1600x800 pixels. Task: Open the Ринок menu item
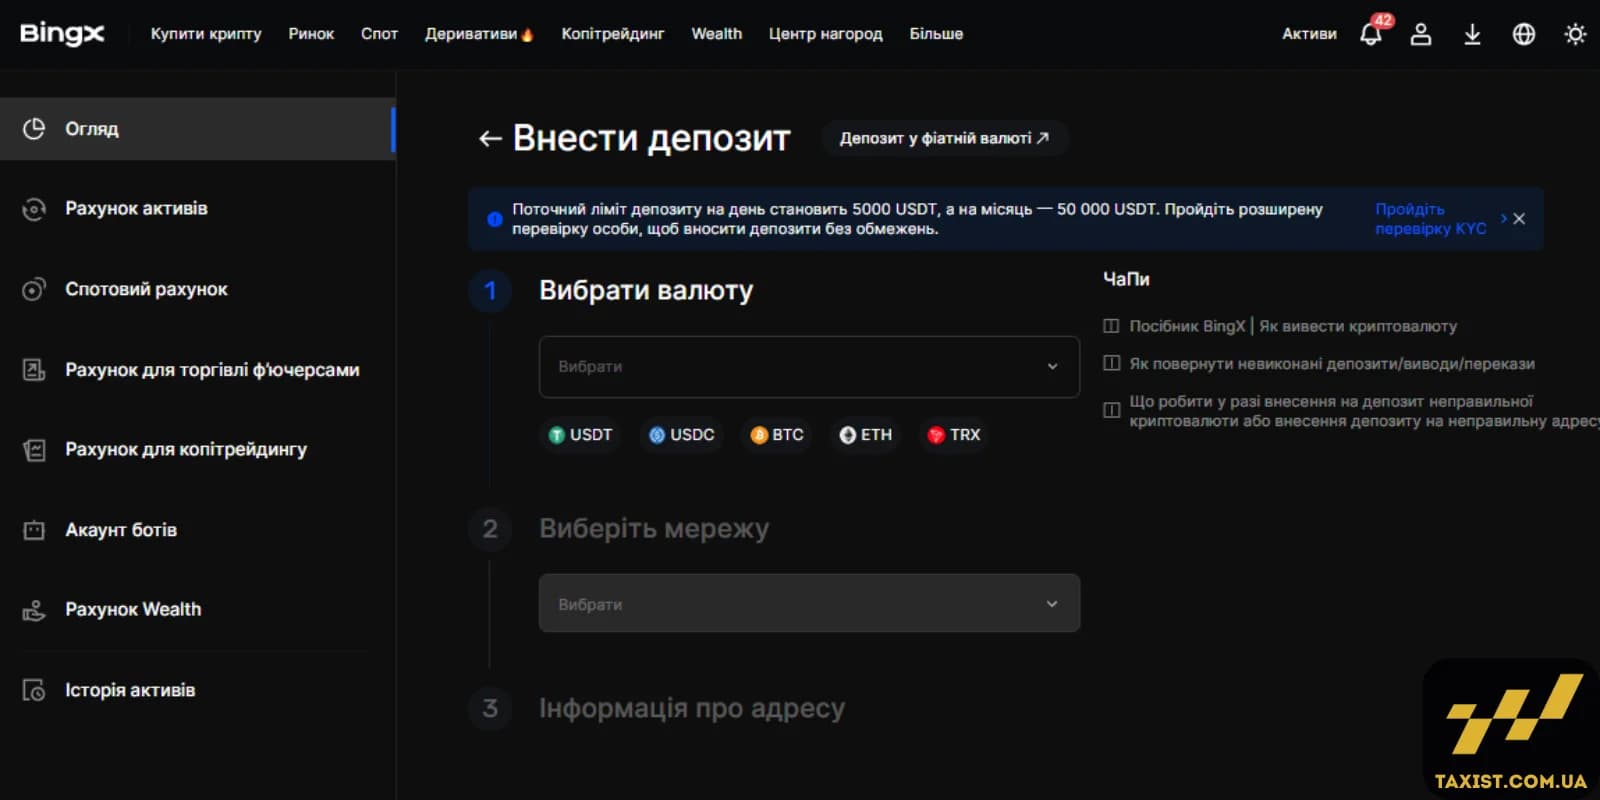click(x=311, y=34)
